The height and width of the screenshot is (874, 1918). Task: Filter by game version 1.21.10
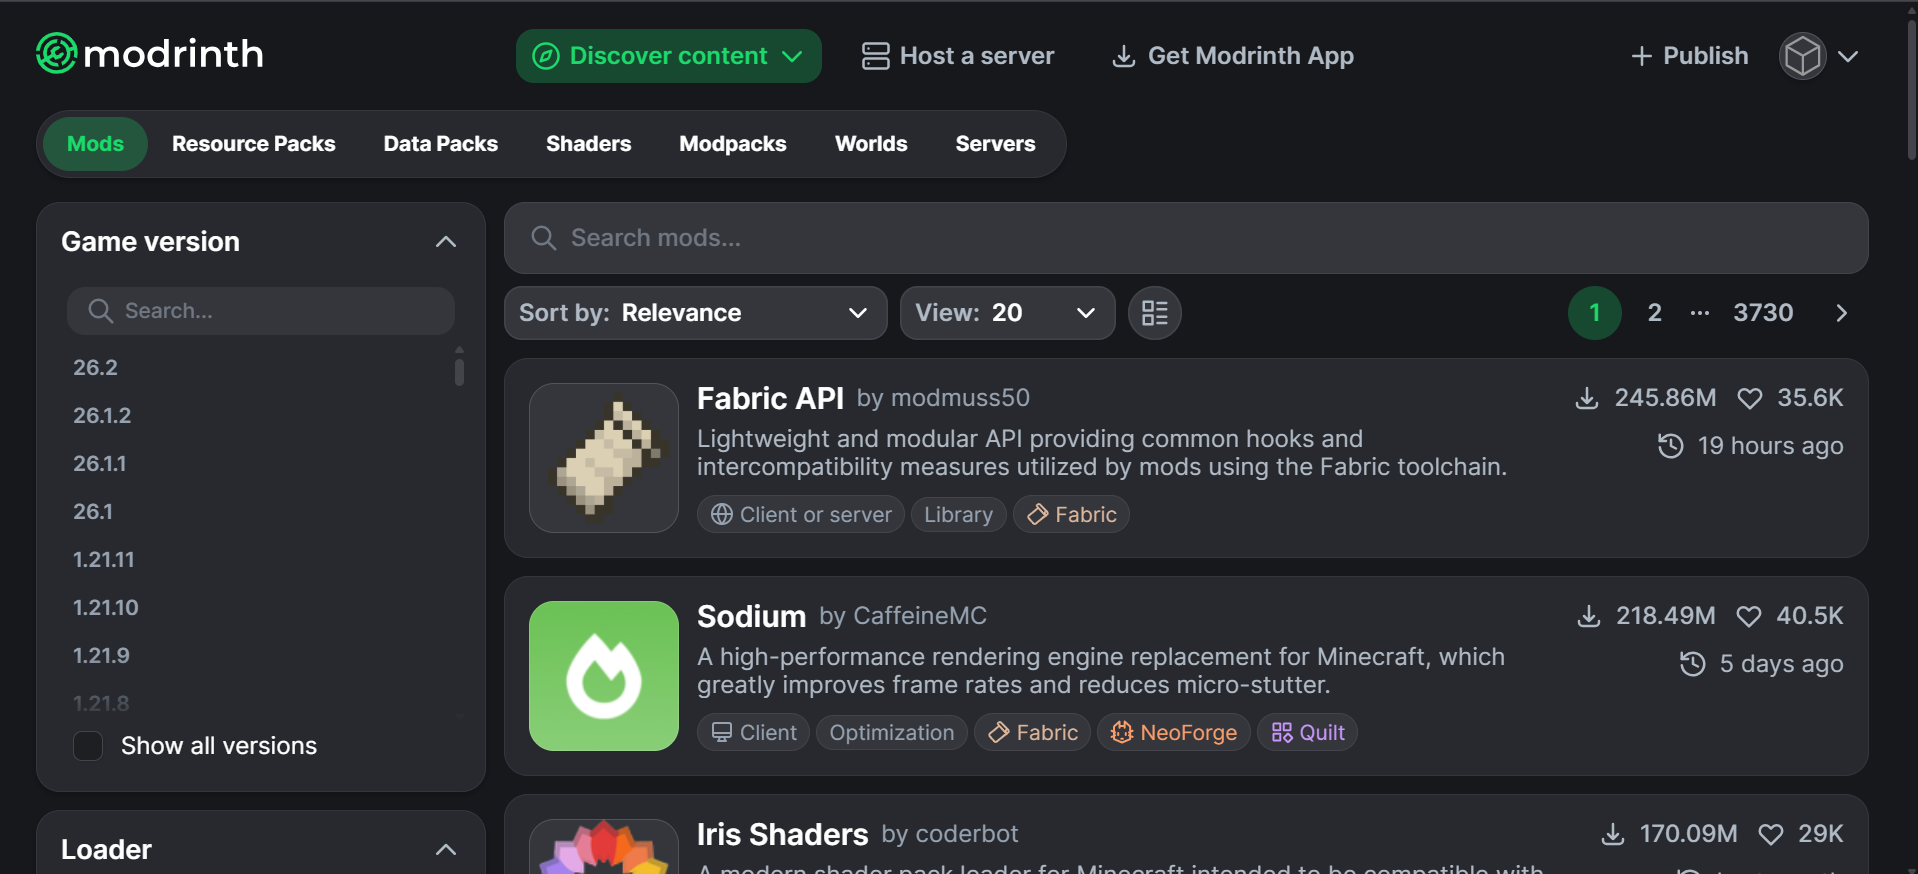tap(106, 607)
